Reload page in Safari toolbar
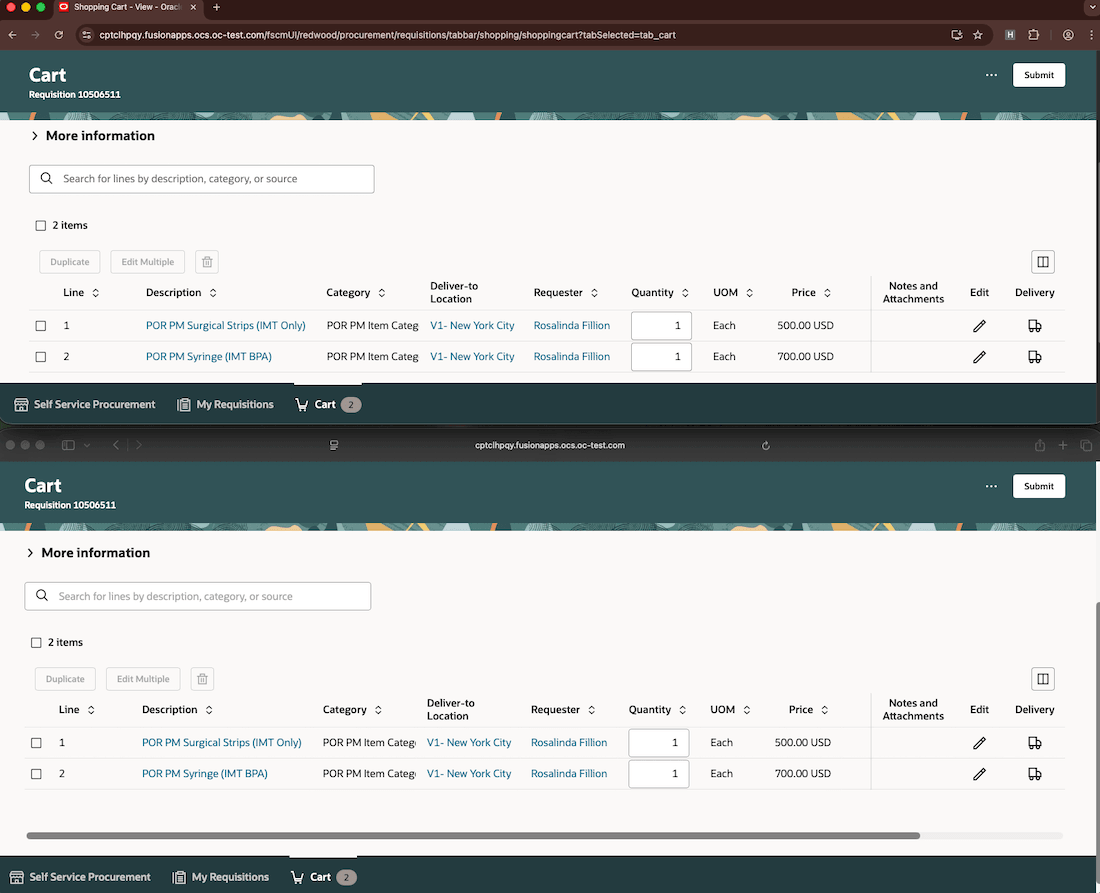 [x=765, y=445]
